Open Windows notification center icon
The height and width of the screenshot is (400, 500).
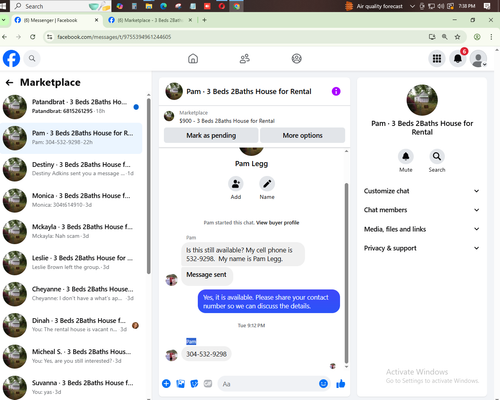[487, 6]
